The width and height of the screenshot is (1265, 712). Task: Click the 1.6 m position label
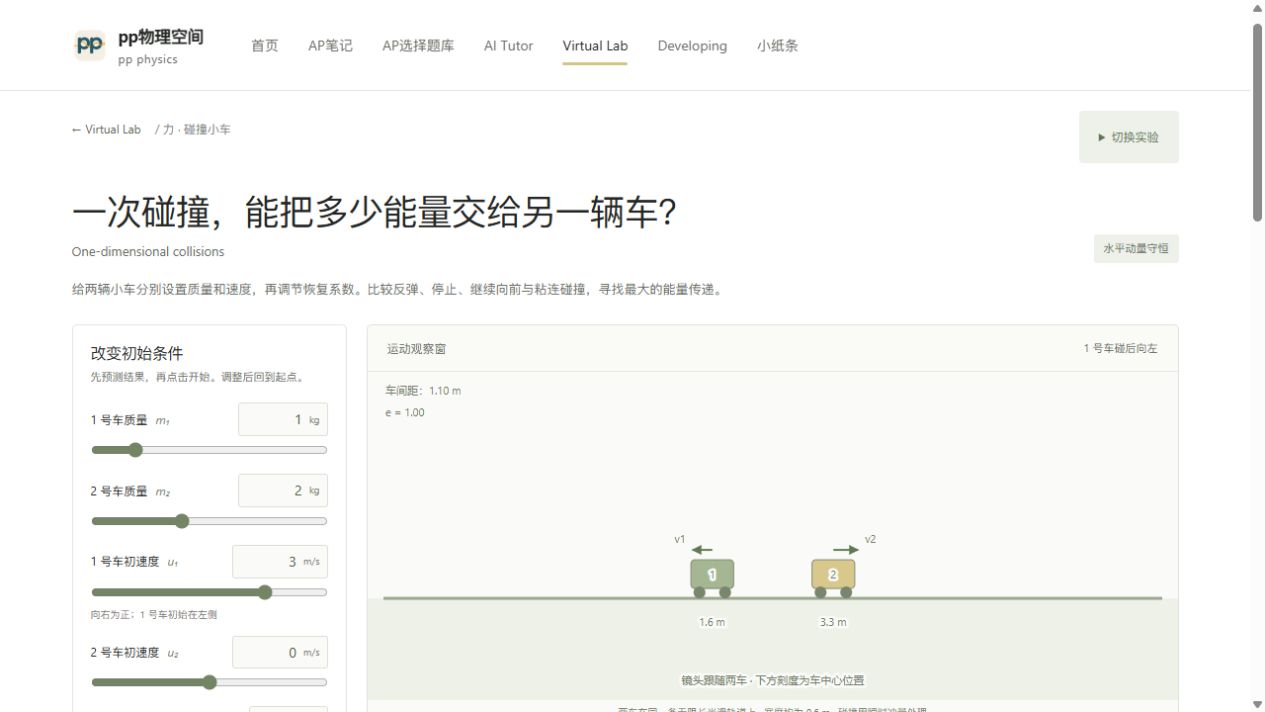click(712, 622)
